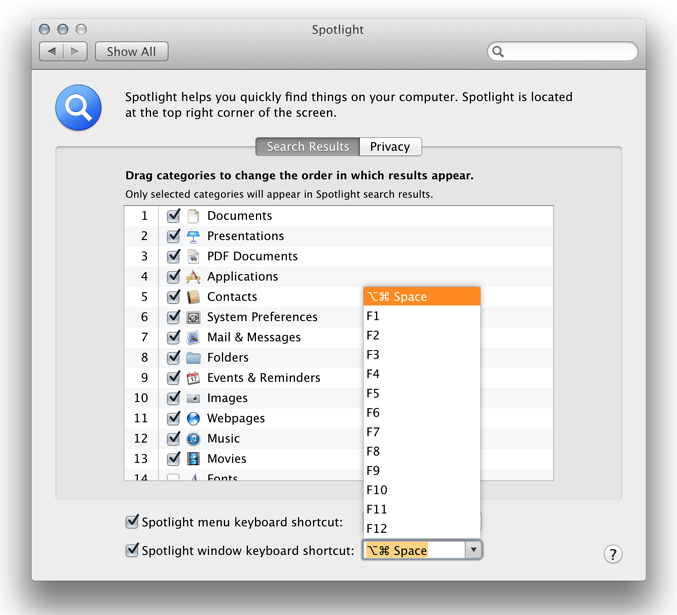This screenshot has width=677, height=615.
Task: Click the large blue Spotlight magnifier icon
Action: (x=78, y=108)
